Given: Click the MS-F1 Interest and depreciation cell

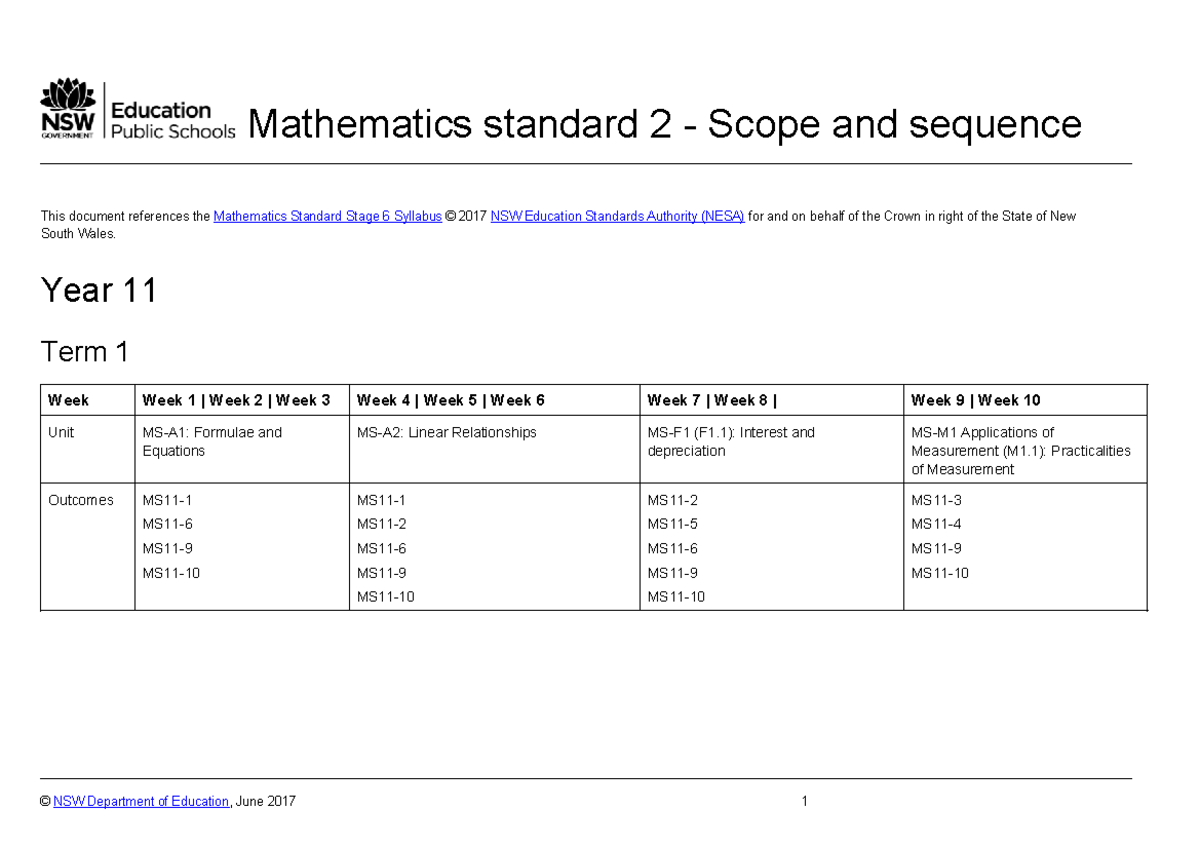Looking at the screenshot, I should (731, 441).
